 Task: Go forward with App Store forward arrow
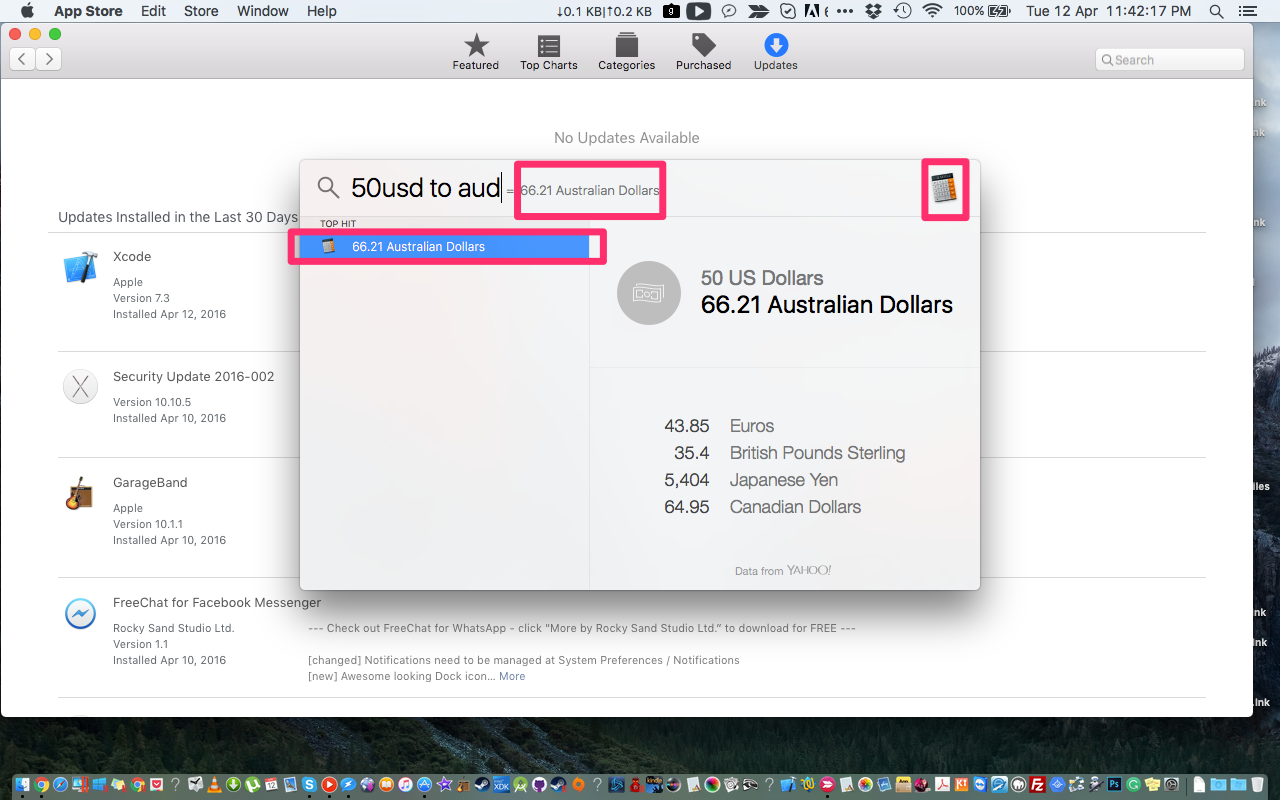49,59
